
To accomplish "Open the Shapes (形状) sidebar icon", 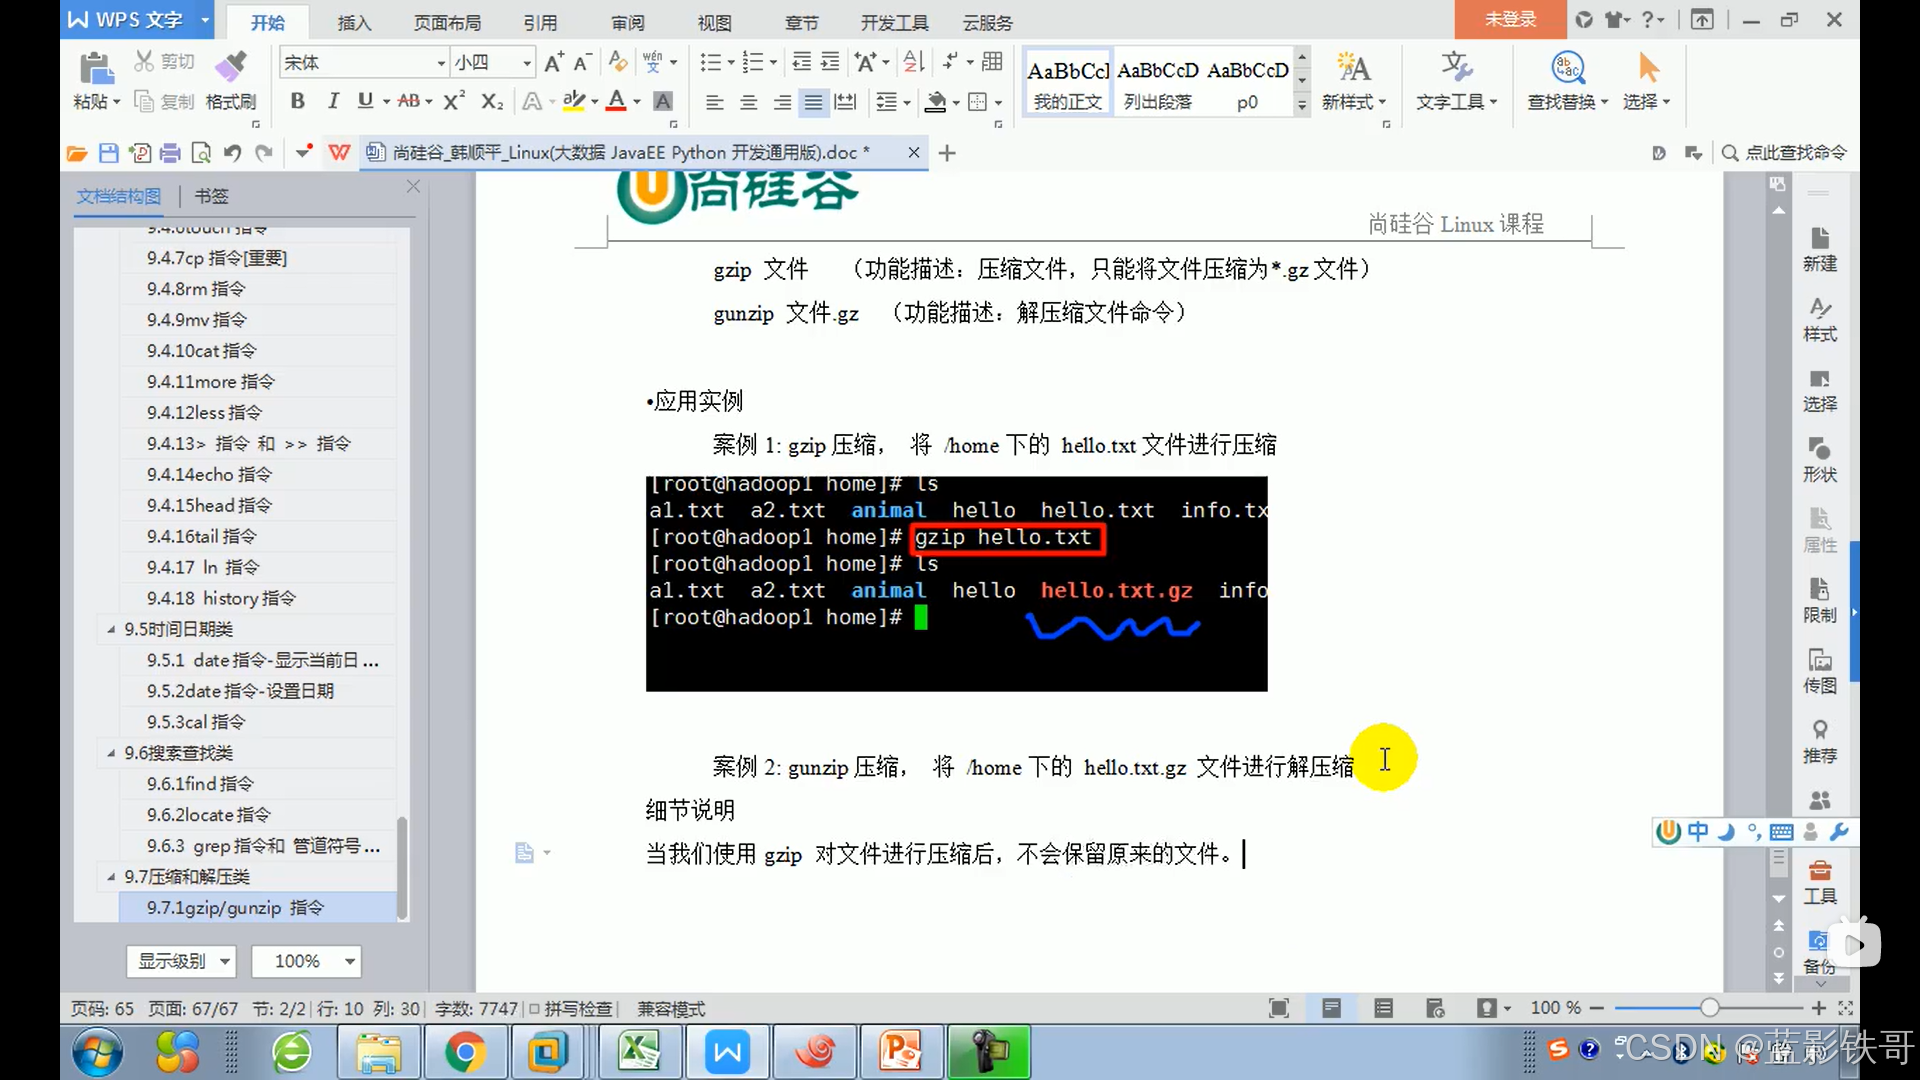I will coord(1819,459).
